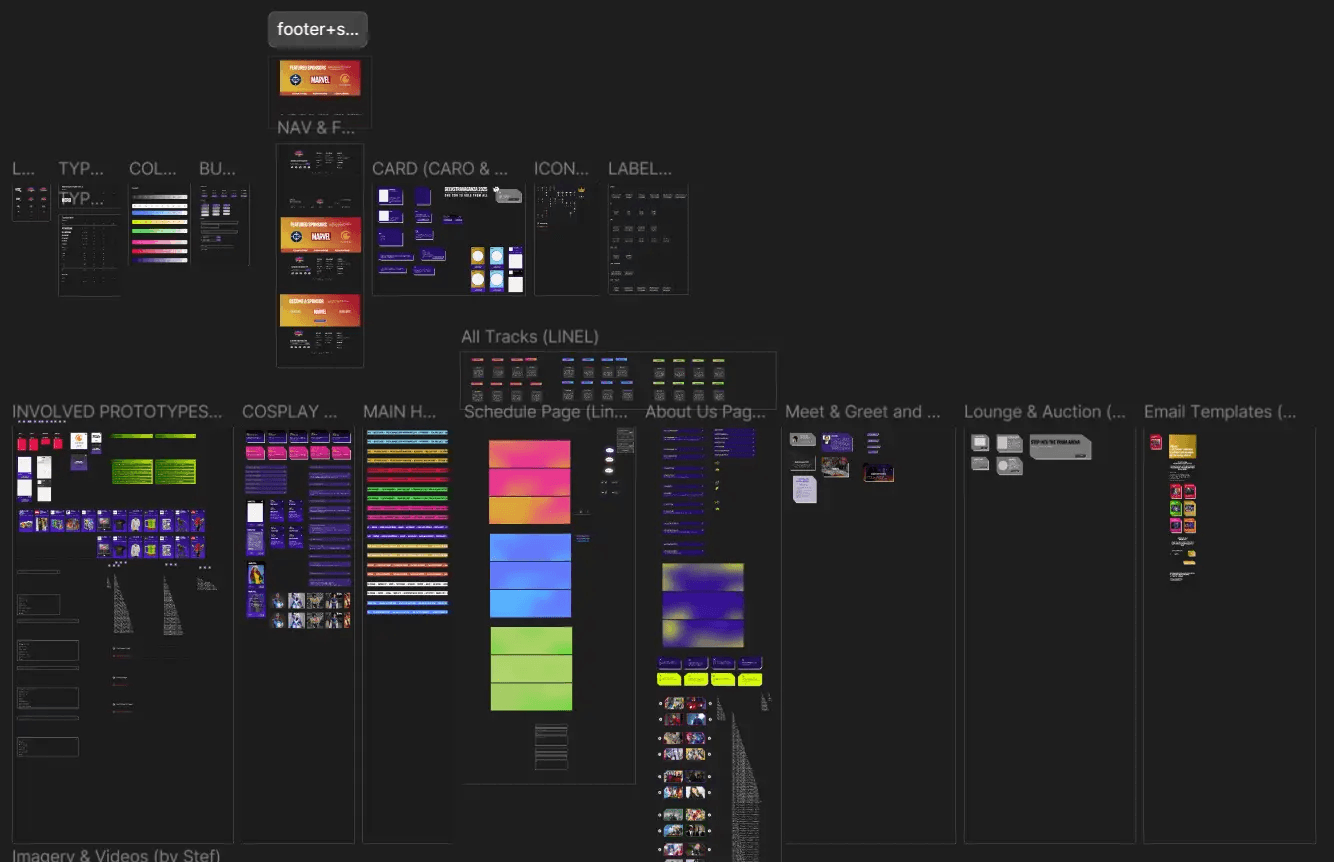Click the green gradient panels in Schedule Page
The image size is (1334, 862).
[531, 669]
